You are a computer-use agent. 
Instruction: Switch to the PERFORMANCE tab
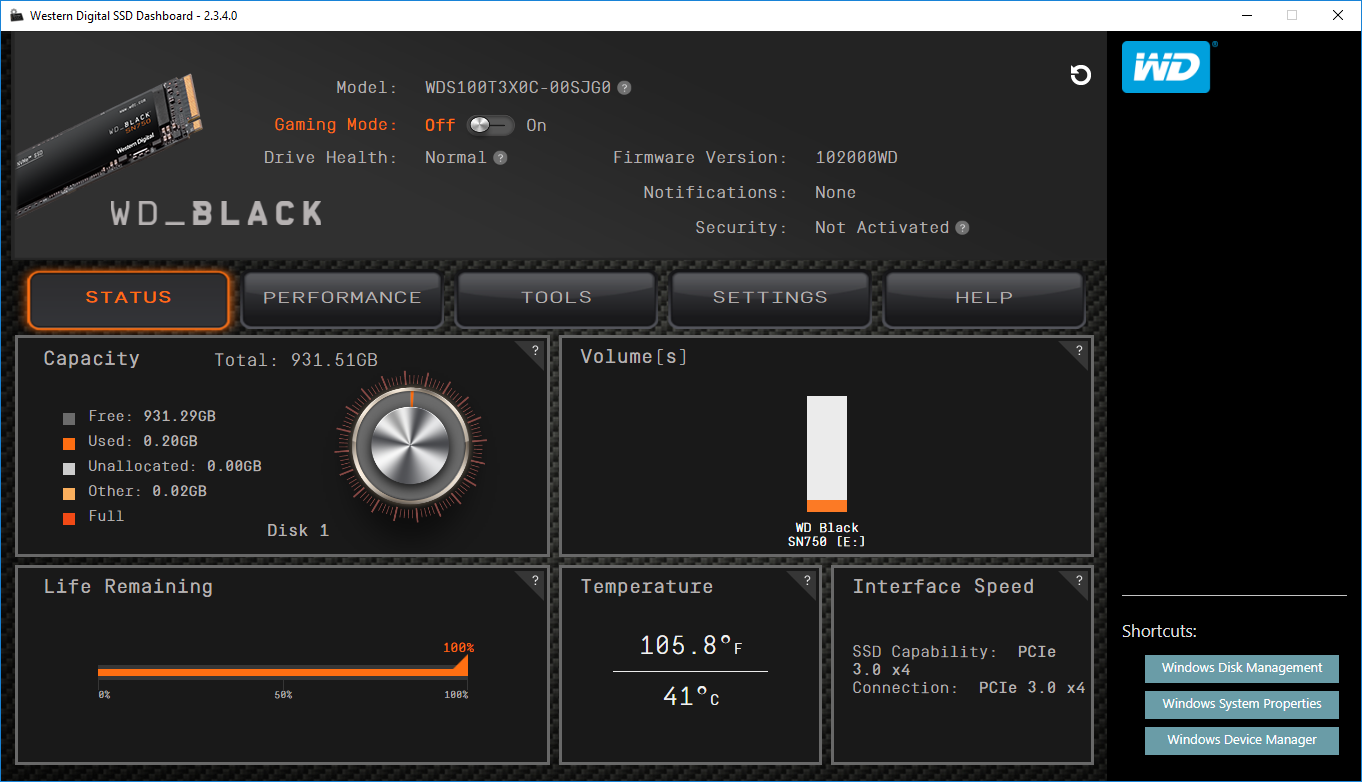(x=342, y=298)
